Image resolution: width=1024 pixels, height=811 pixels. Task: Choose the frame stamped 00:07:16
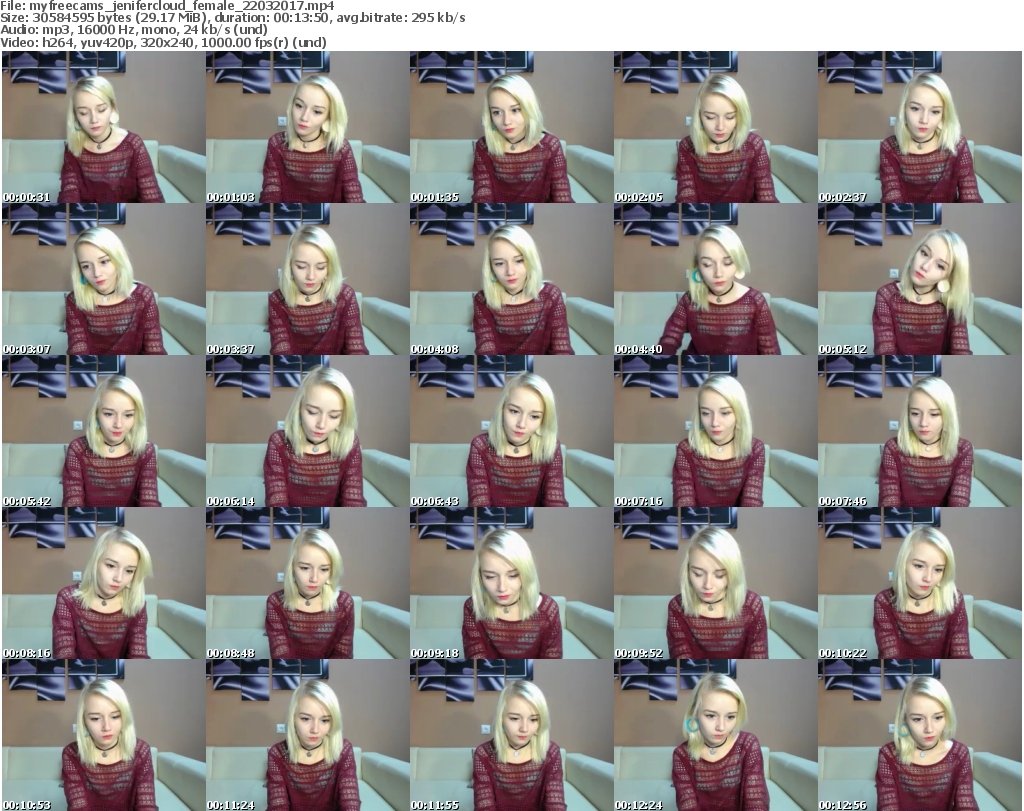coord(715,432)
